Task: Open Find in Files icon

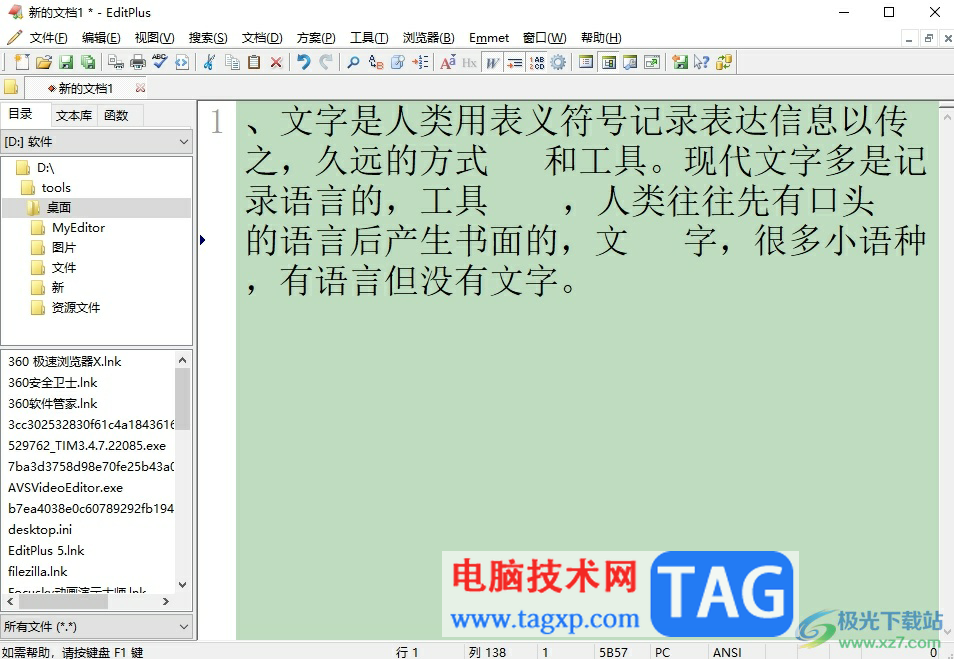Action: [x=398, y=62]
